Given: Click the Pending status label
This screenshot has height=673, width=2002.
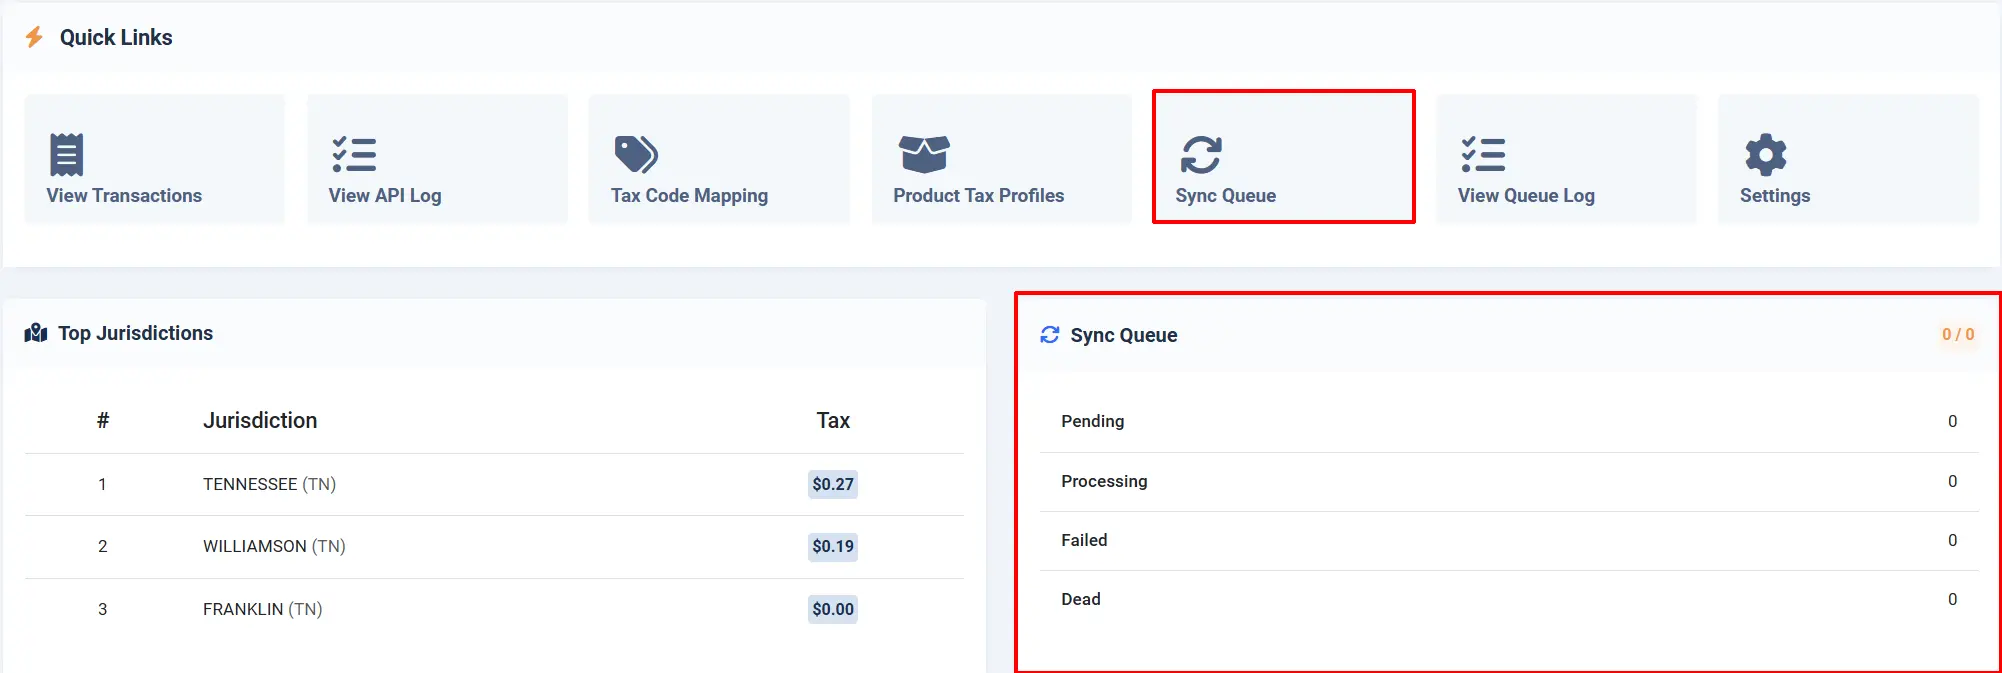Looking at the screenshot, I should 1093,421.
